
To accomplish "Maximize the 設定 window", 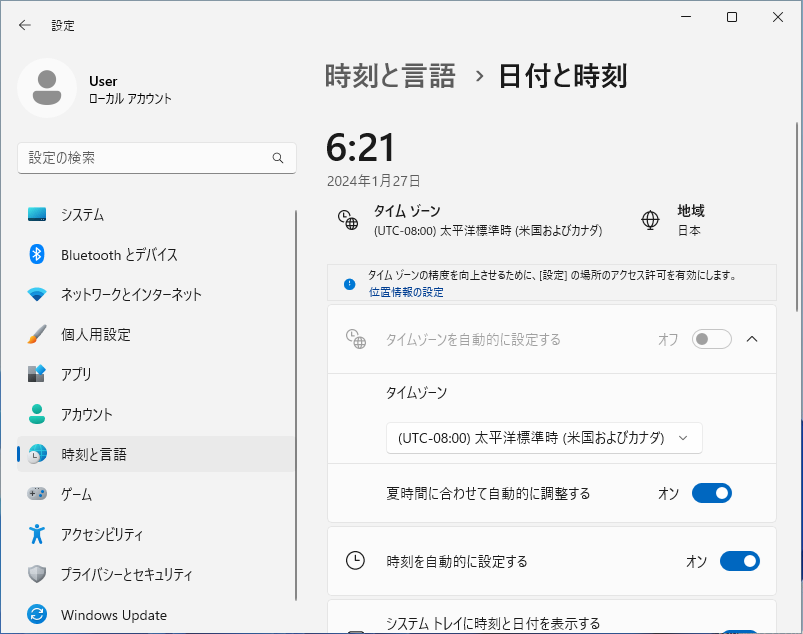I will (x=732, y=17).
